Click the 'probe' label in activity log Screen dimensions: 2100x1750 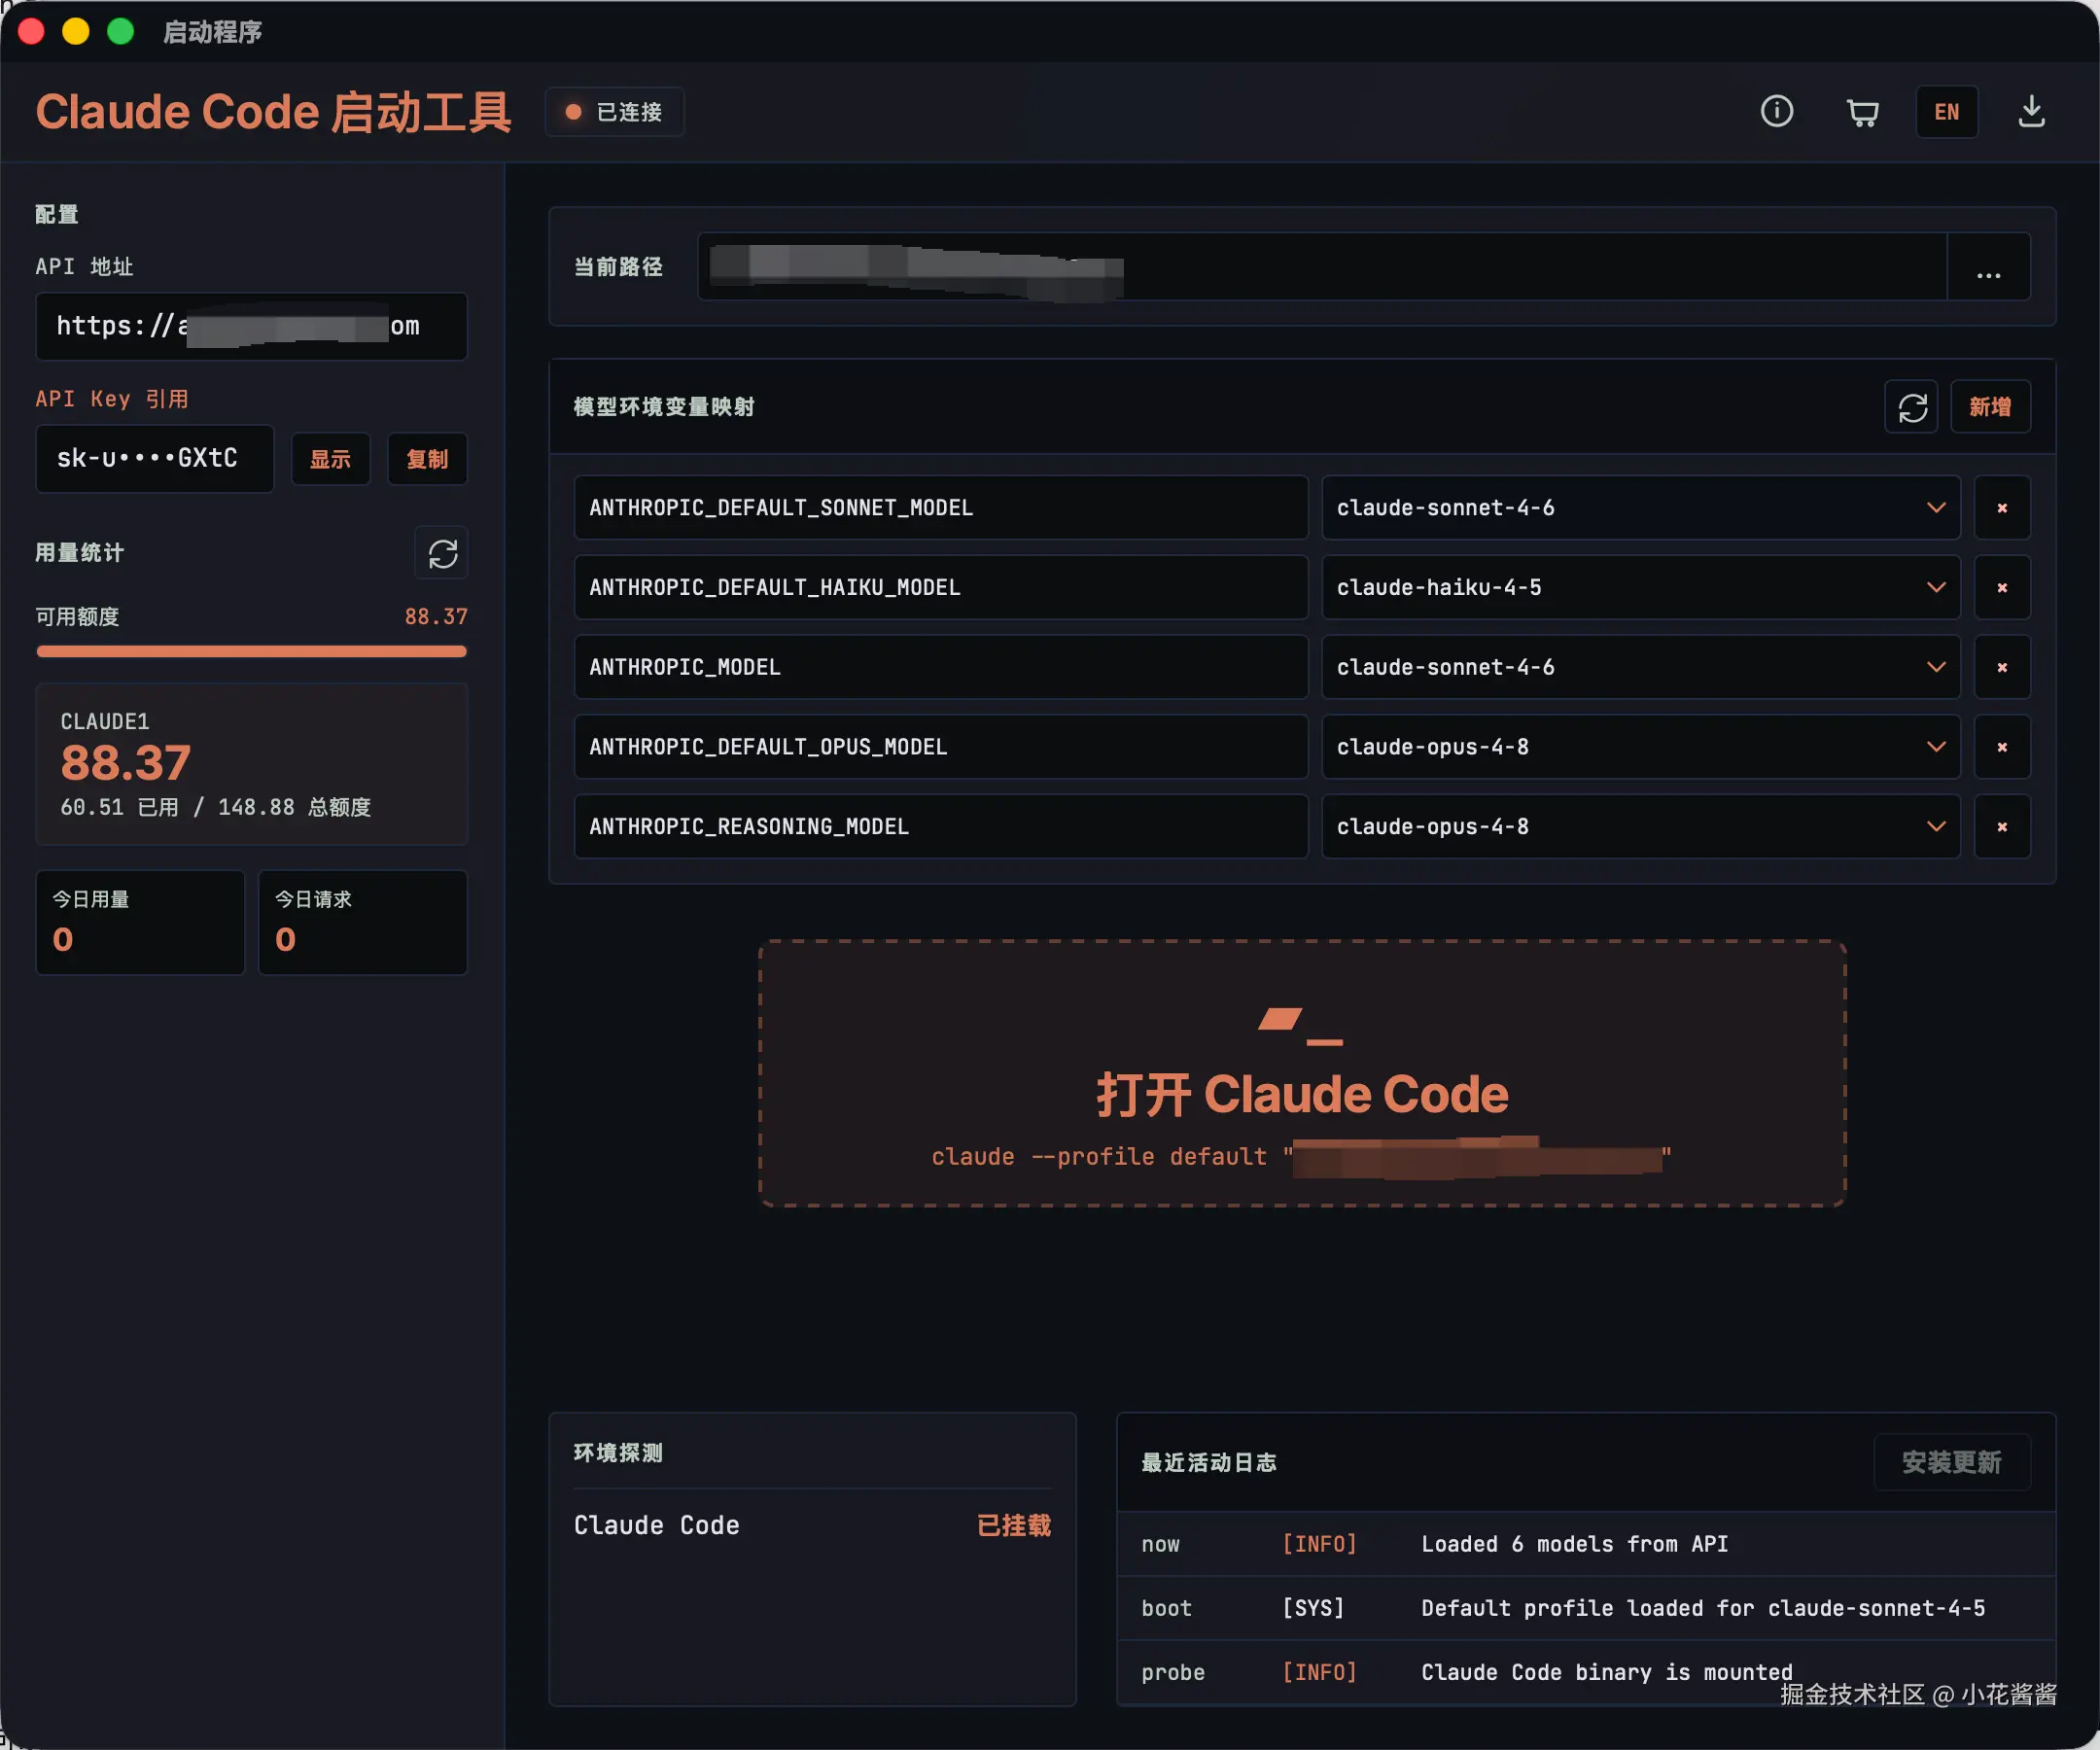(x=1173, y=1673)
